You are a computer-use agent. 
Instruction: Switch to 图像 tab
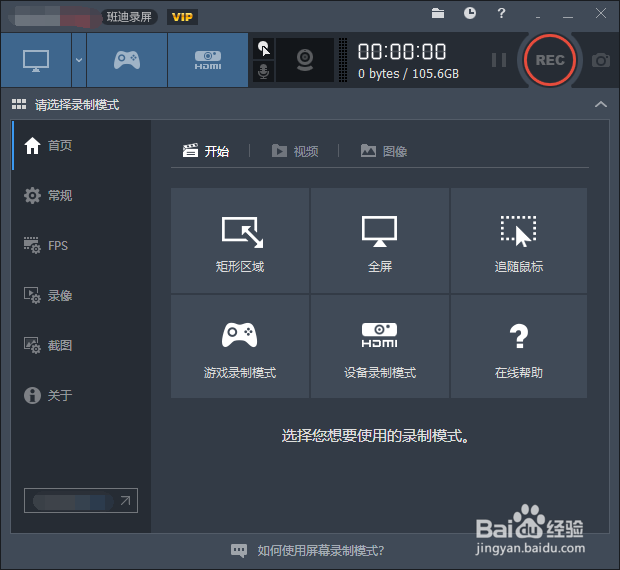[384, 151]
